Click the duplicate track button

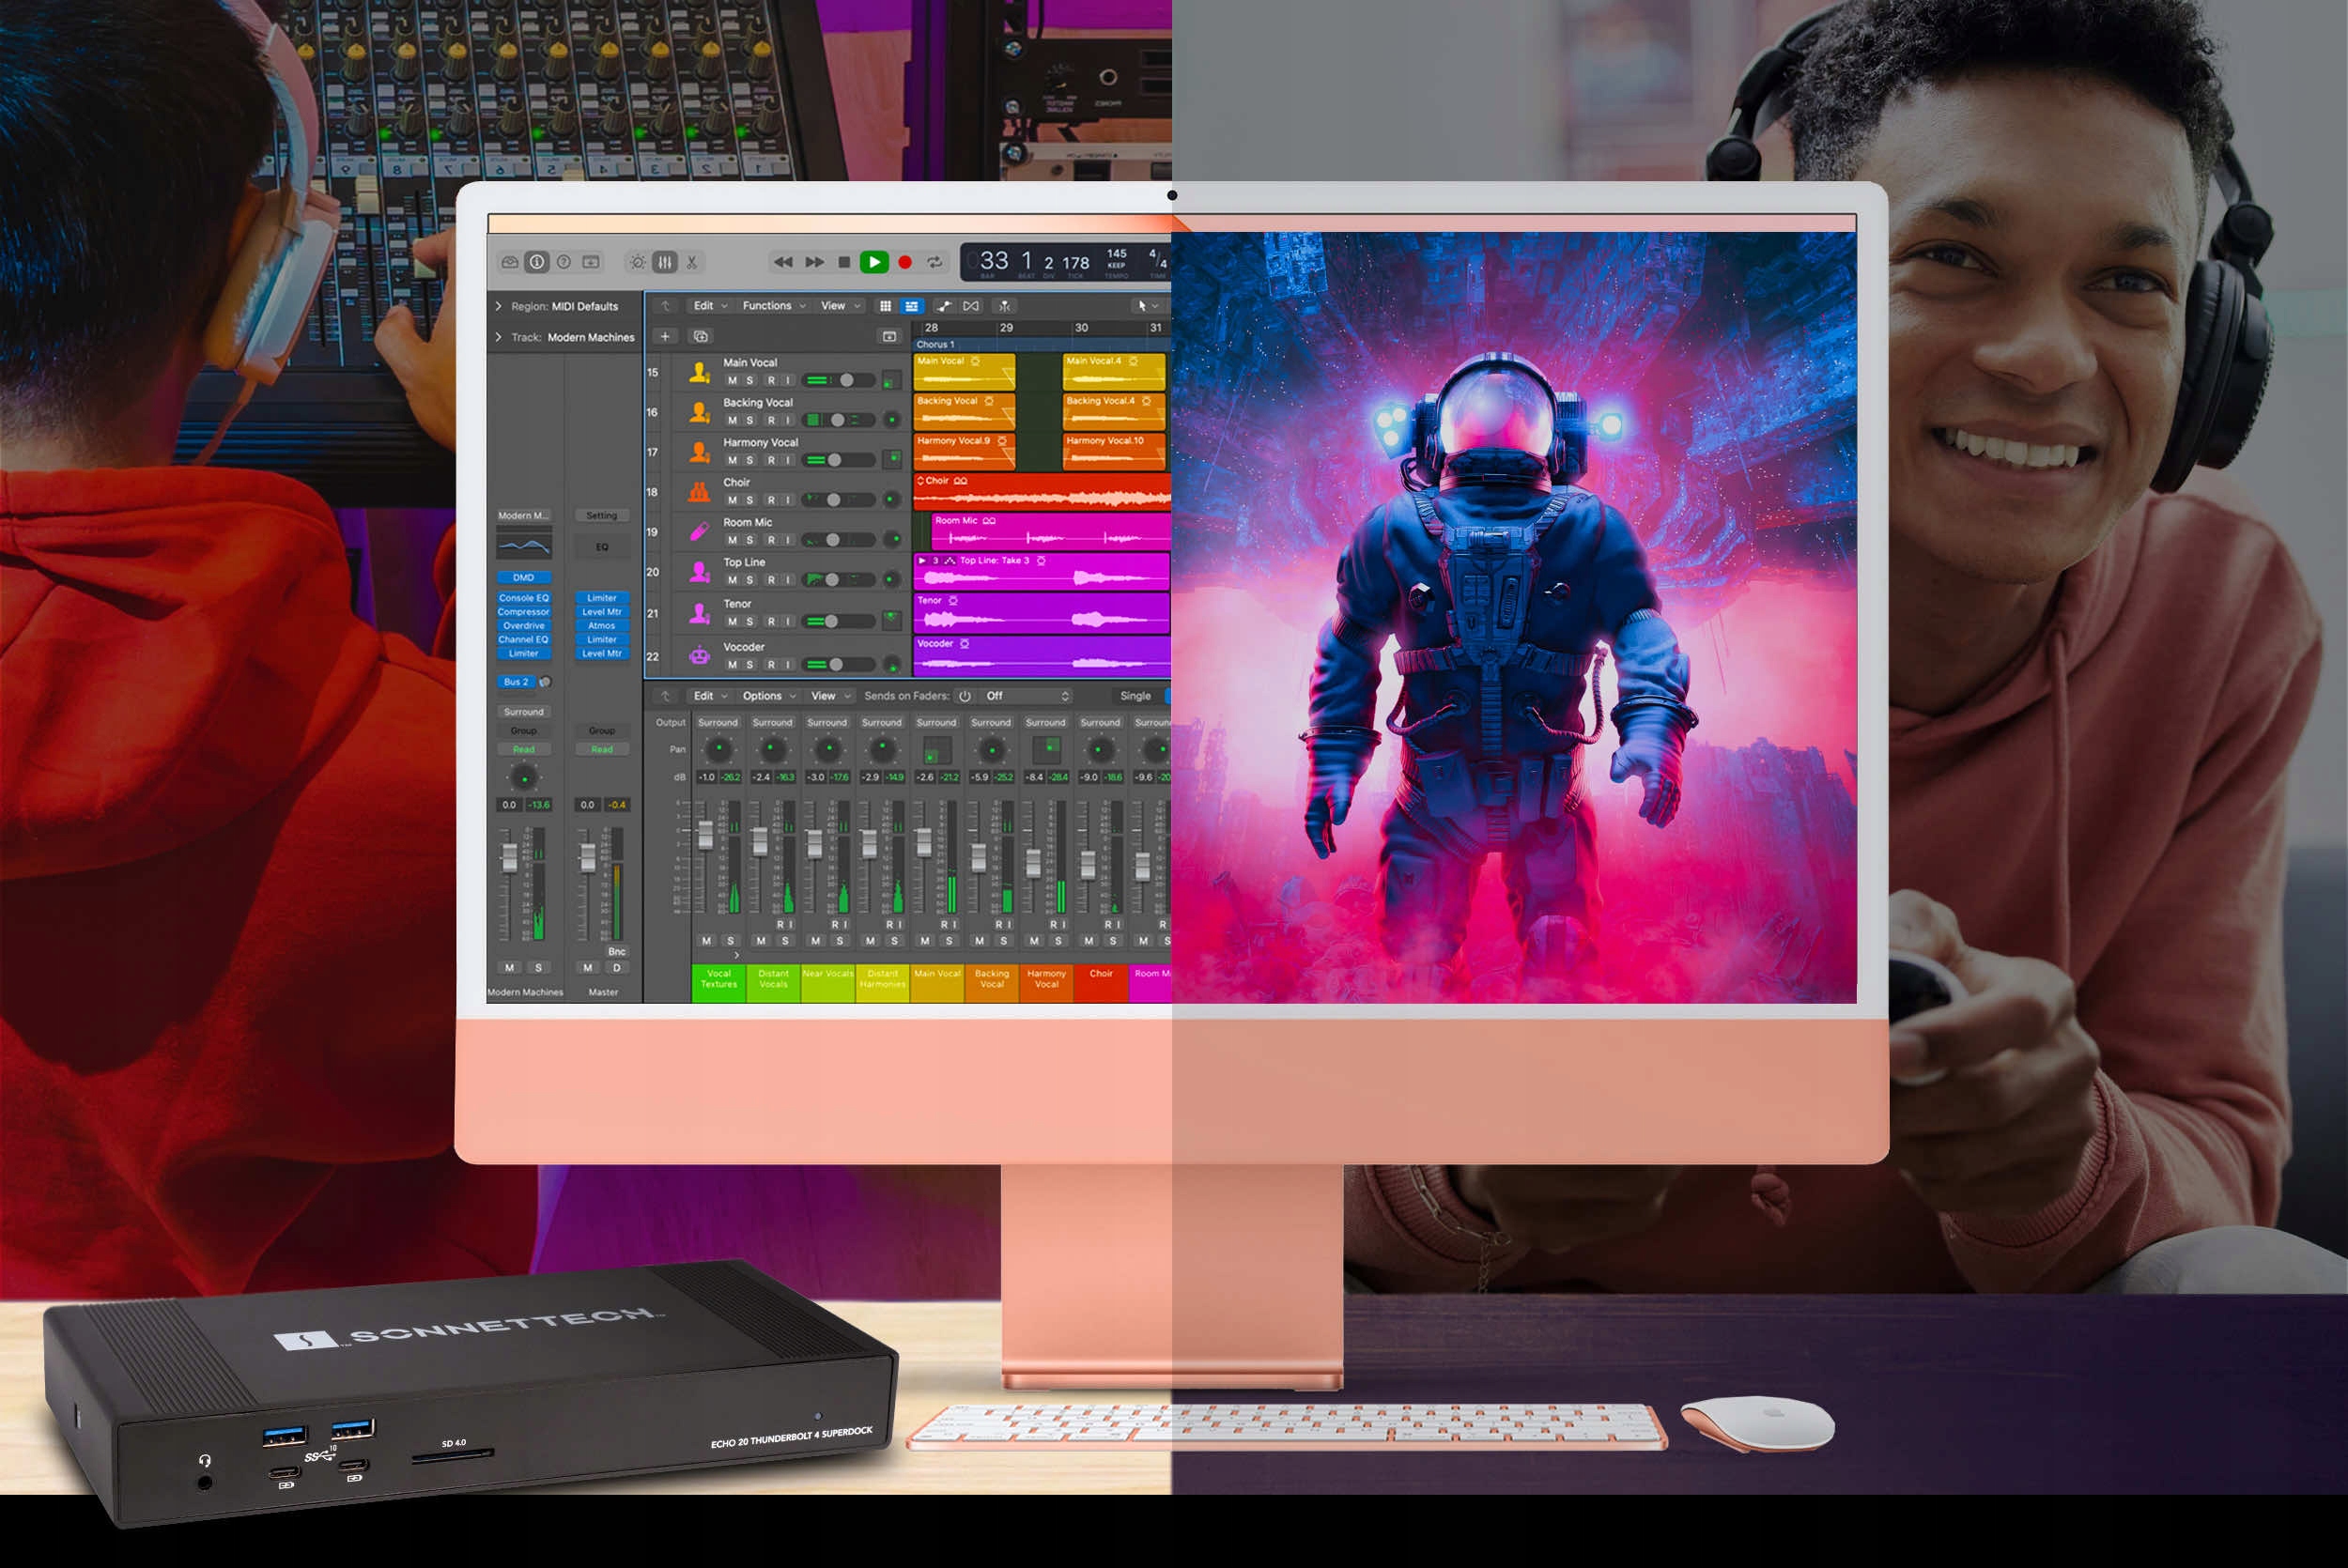[x=701, y=337]
